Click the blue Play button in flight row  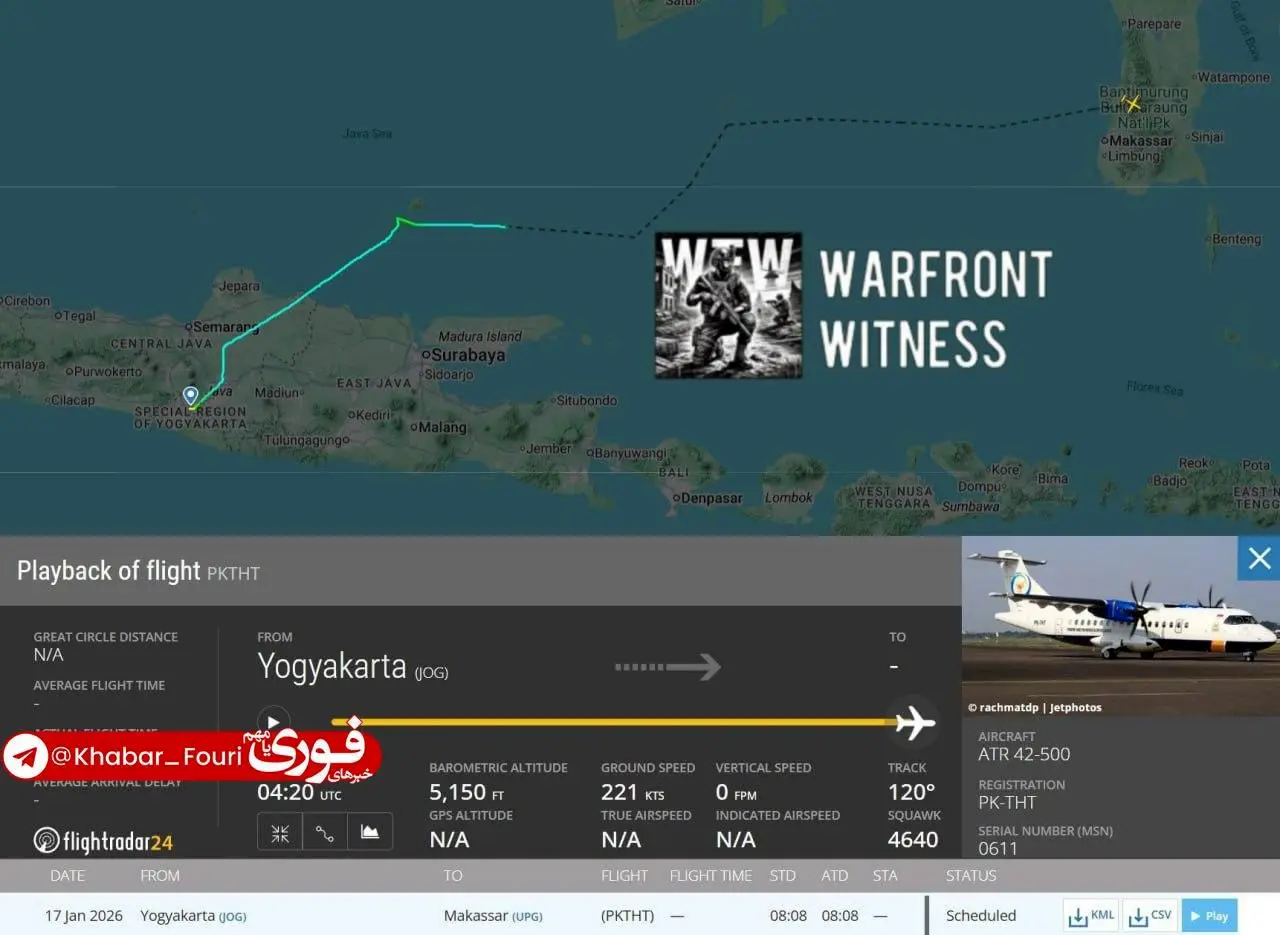(x=1209, y=915)
